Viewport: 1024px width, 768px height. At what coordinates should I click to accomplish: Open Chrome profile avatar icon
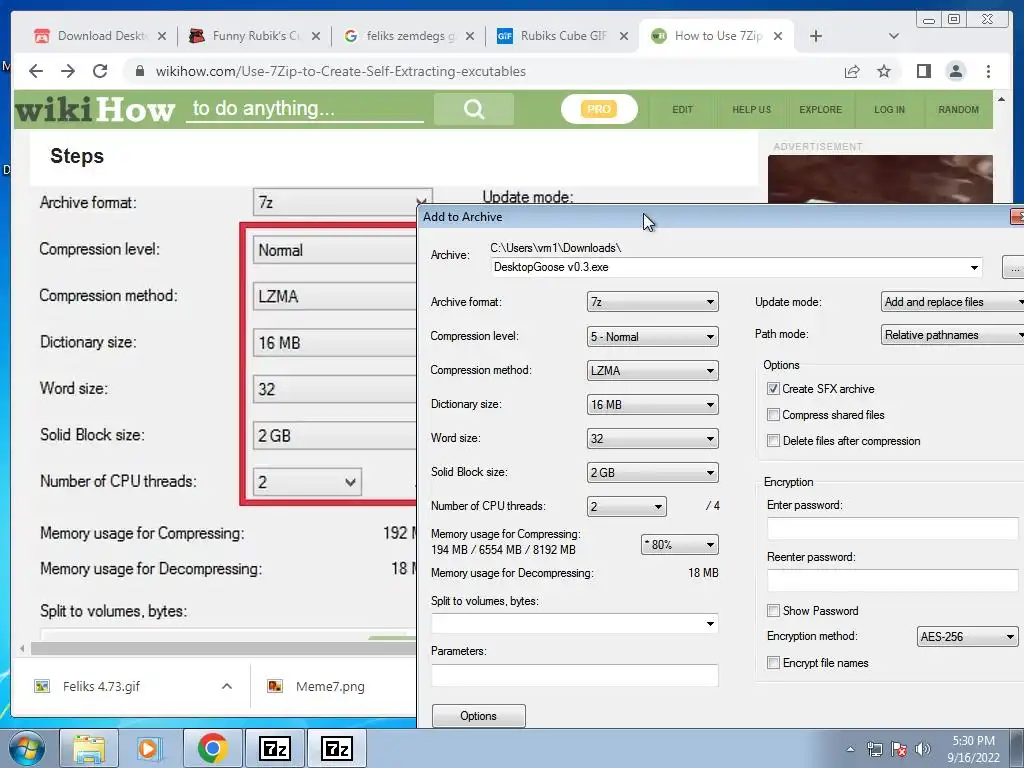pos(955,71)
